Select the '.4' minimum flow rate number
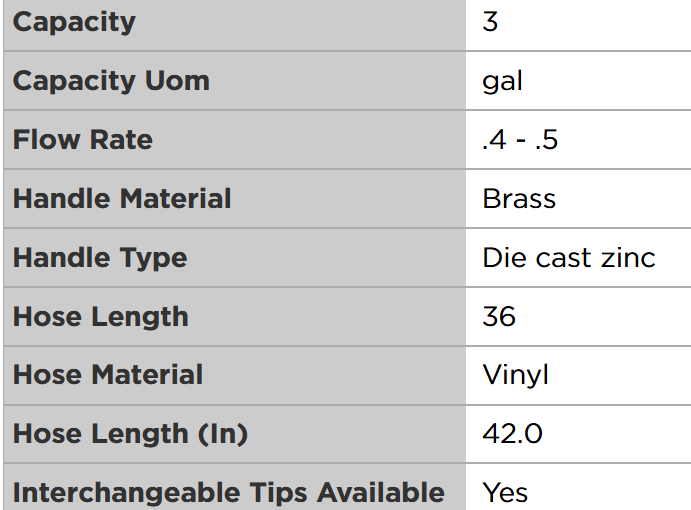Viewport: 691px width, 510px height. click(493, 140)
